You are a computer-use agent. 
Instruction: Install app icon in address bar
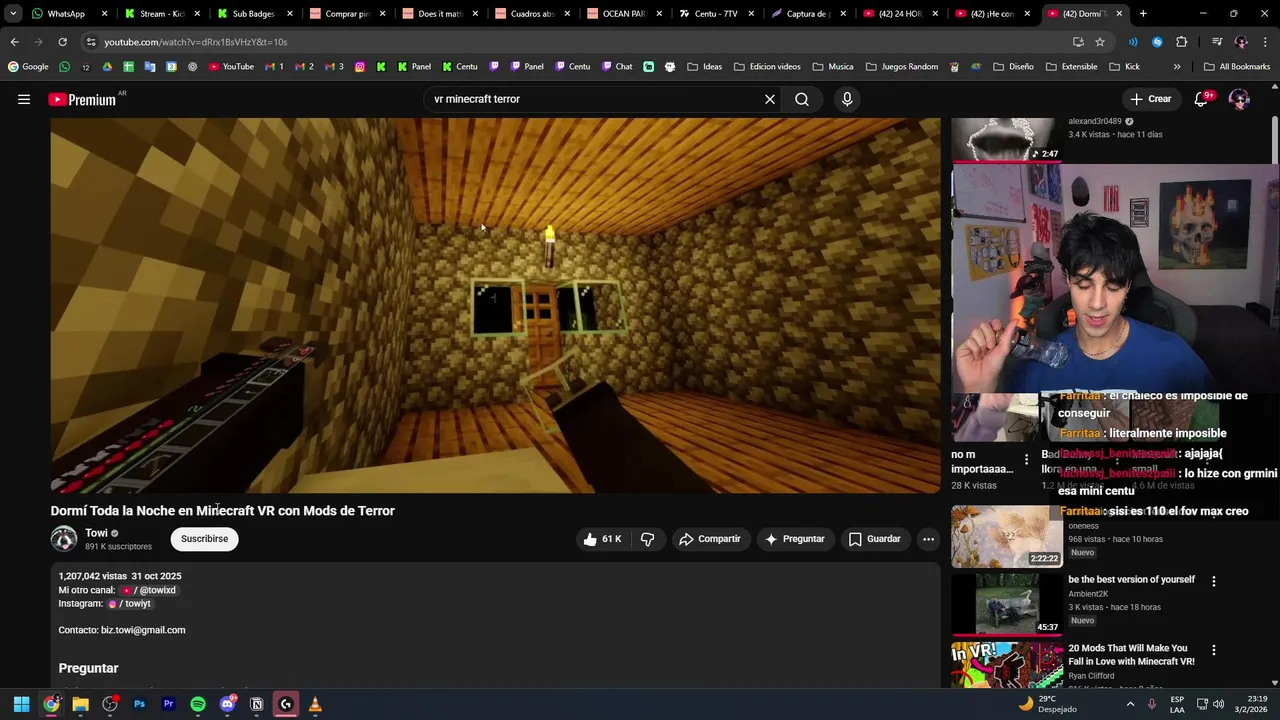tap(1078, 42)
